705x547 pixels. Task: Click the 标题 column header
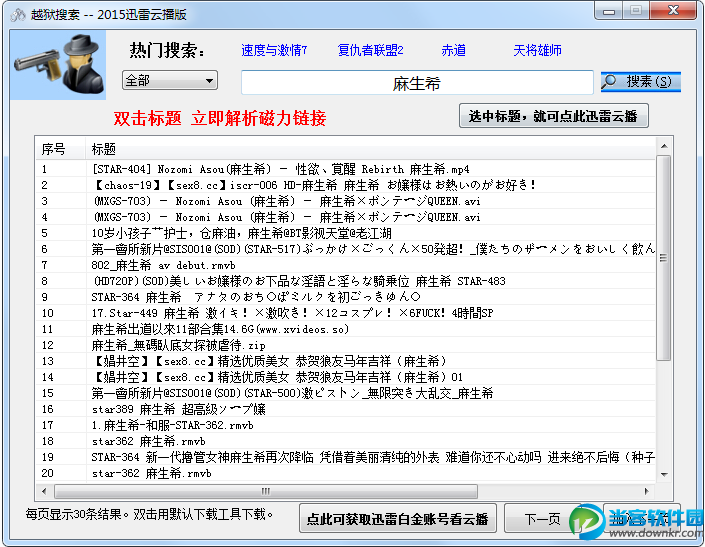coord(370,149)
